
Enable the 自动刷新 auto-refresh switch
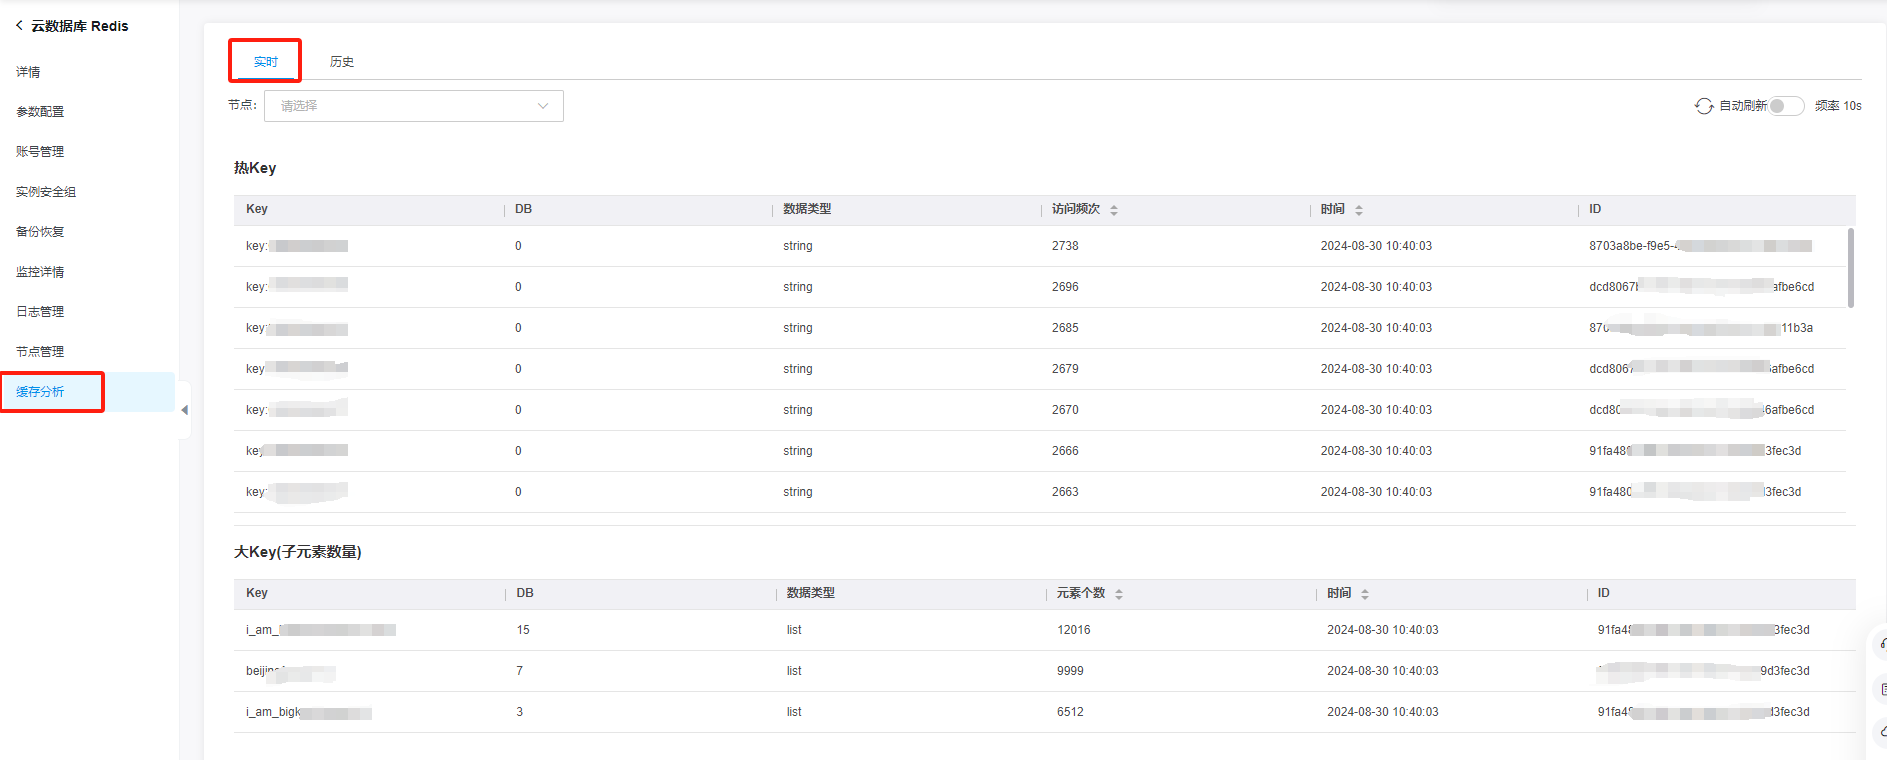(x=1786, y=106)
